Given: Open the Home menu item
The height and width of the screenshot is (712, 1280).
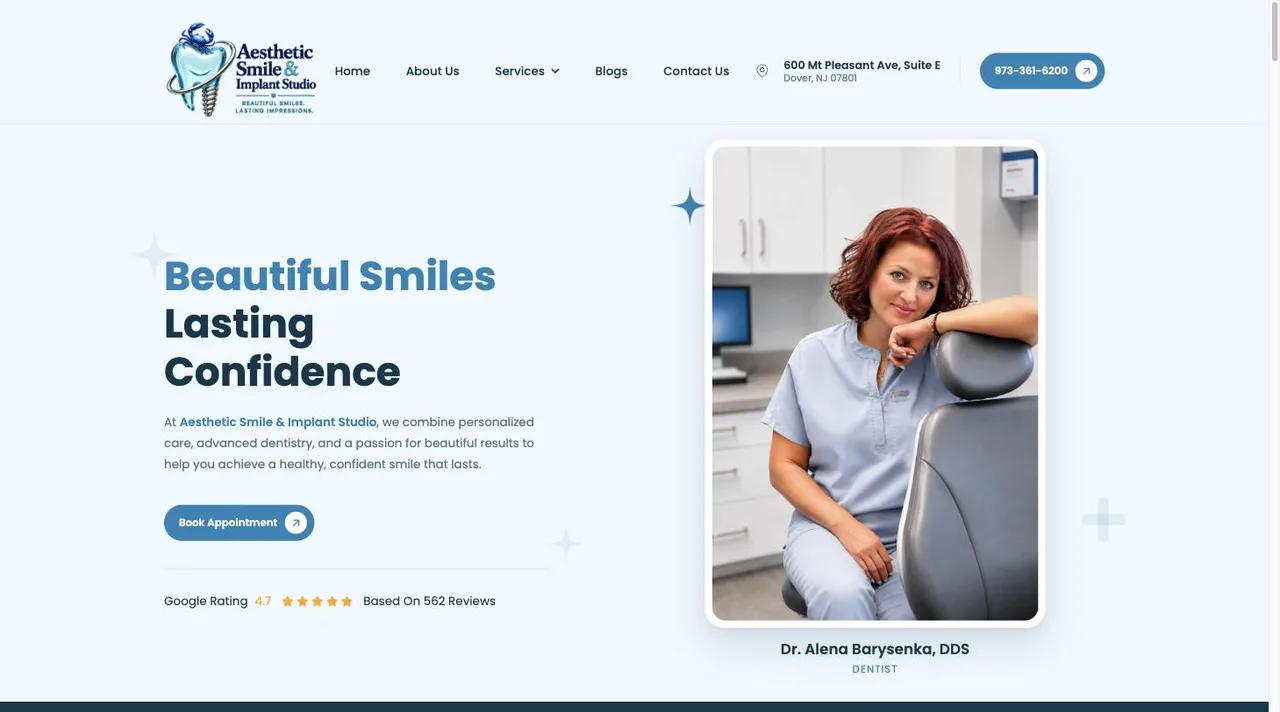Looking at the screenshot, I should 352,71.
